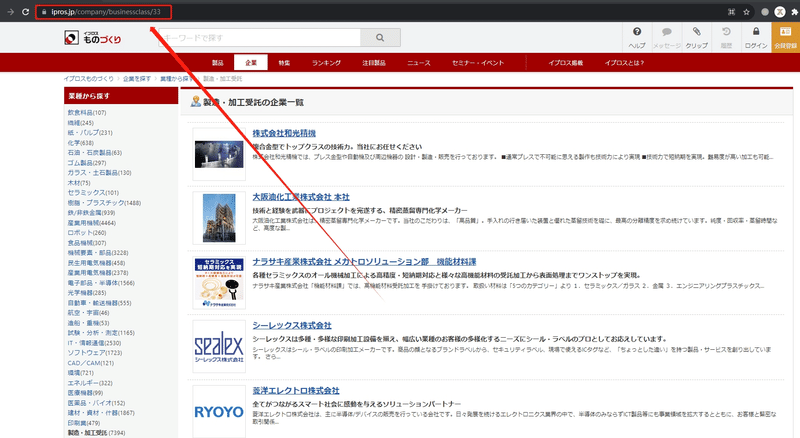Open ゴム製品(297) category
800x438 pixels.
click(x=87, y=162)
